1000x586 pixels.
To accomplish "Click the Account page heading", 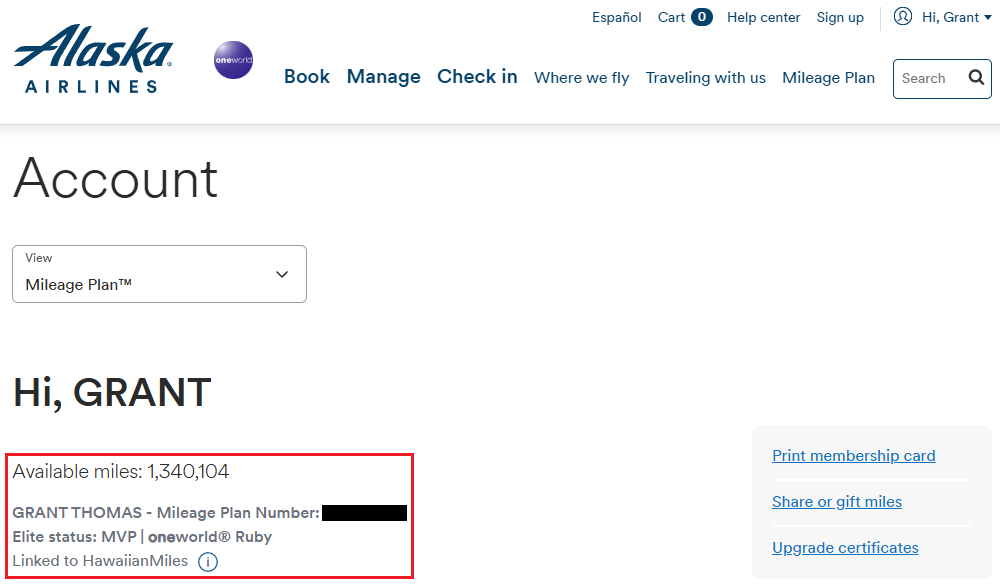I will pyautogui.click(x=115, y=178).
